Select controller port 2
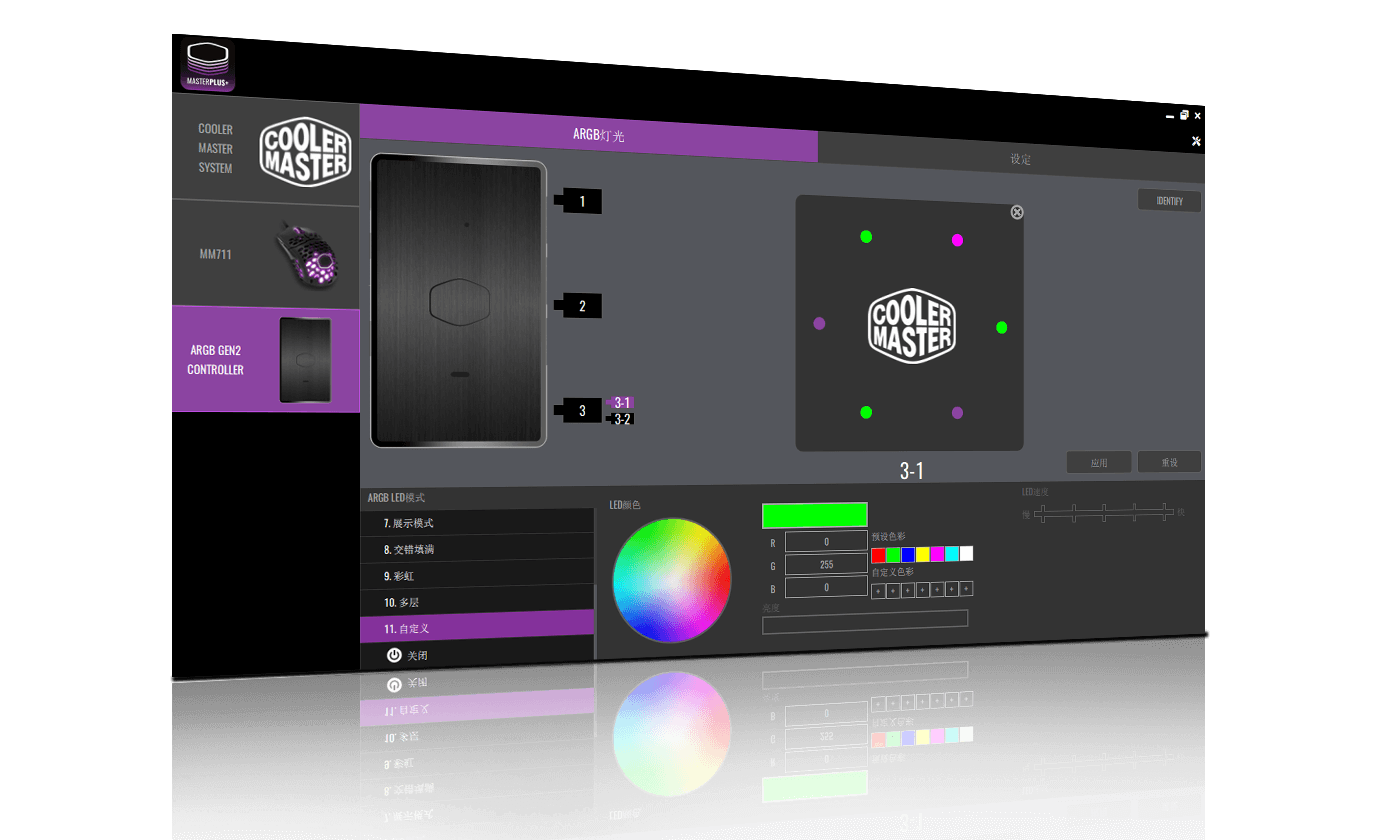 point(580,306)
